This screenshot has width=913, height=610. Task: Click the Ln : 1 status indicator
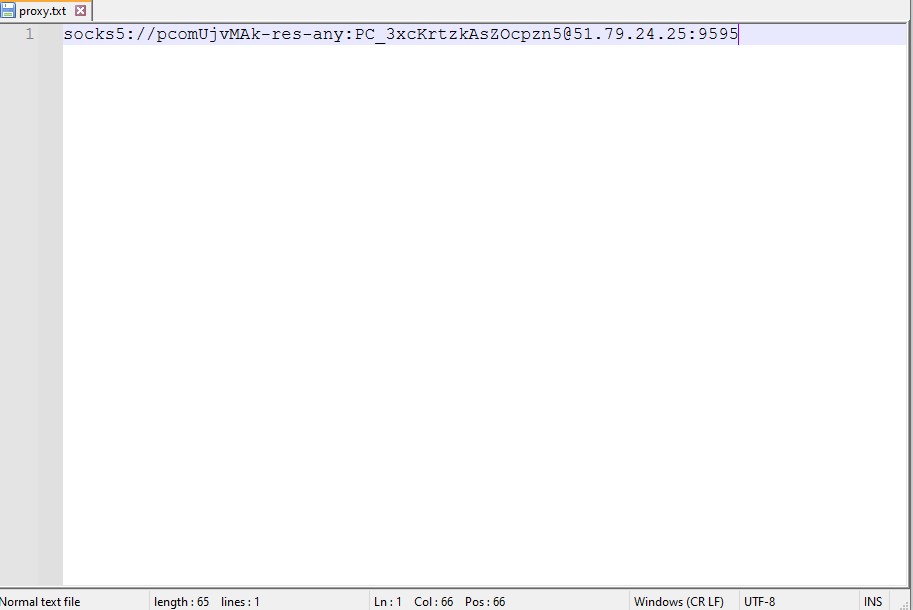click(x=388, y=602)
